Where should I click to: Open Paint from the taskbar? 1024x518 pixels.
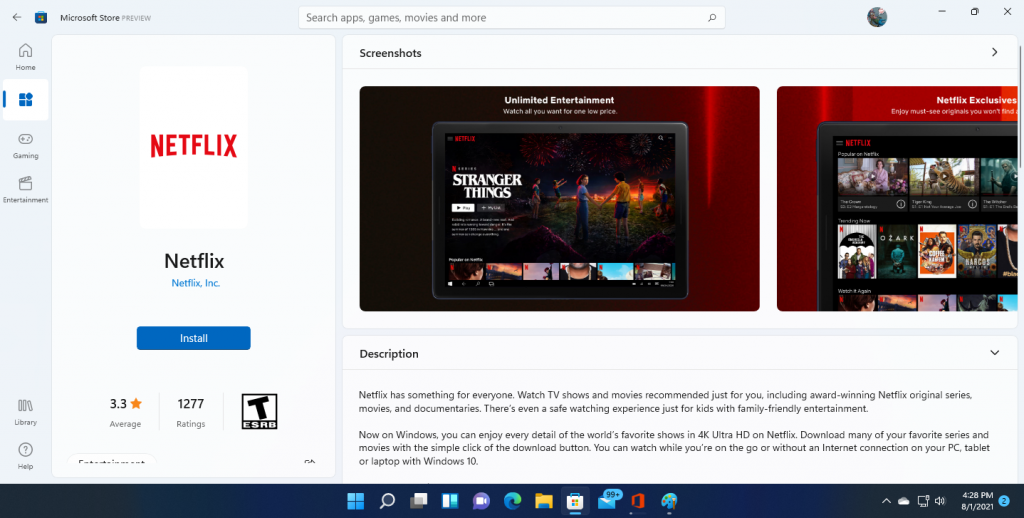[x=669, y=501]
